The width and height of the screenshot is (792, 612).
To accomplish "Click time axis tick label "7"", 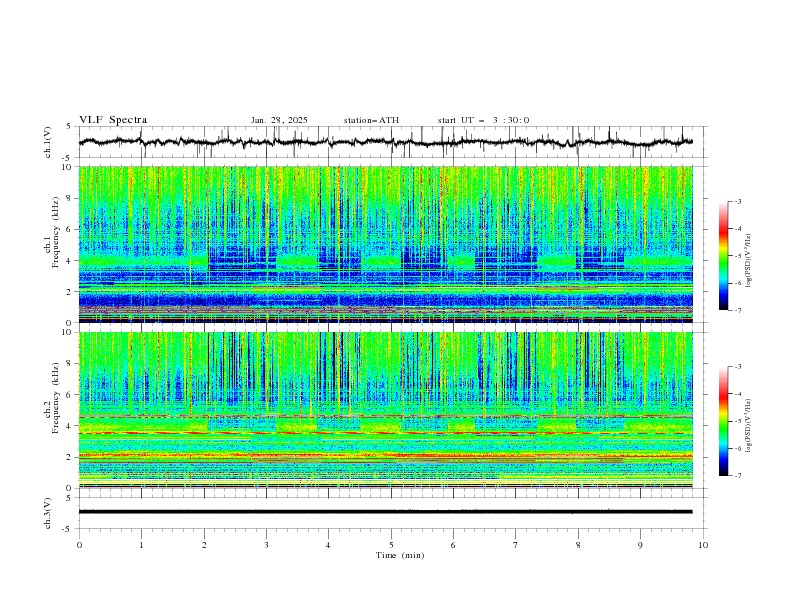I will coord(516,545).
